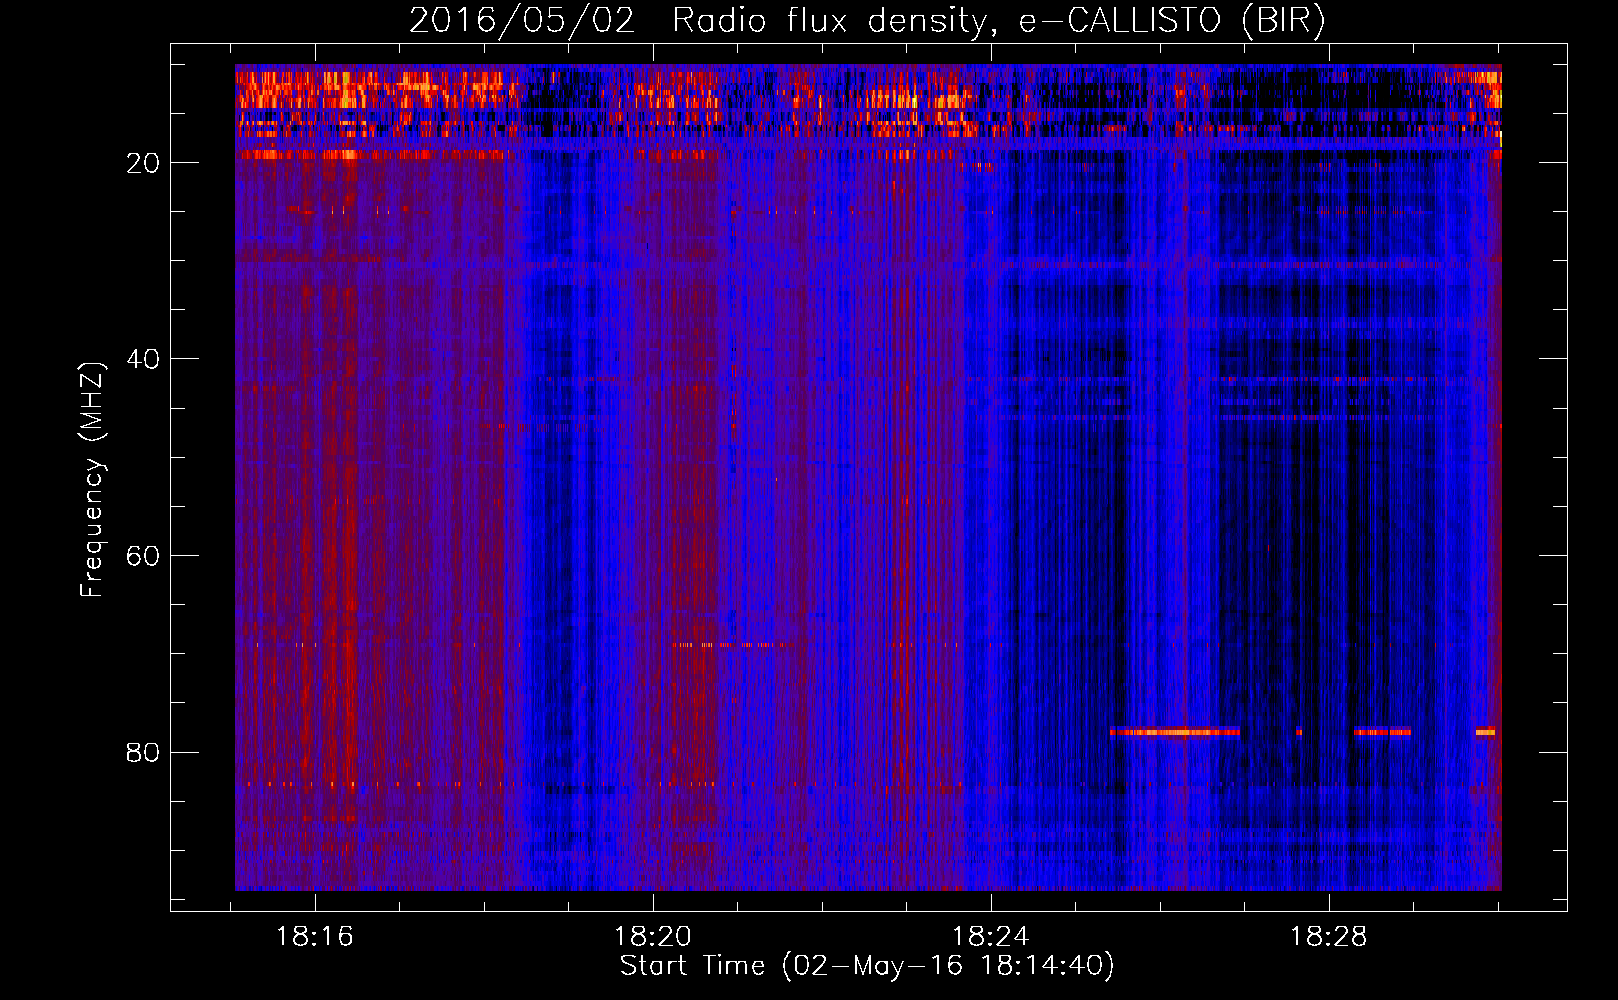Click the '20' frequency tick label
The width and height of the screenshot is (1618, 1000).
click(143, 163)
